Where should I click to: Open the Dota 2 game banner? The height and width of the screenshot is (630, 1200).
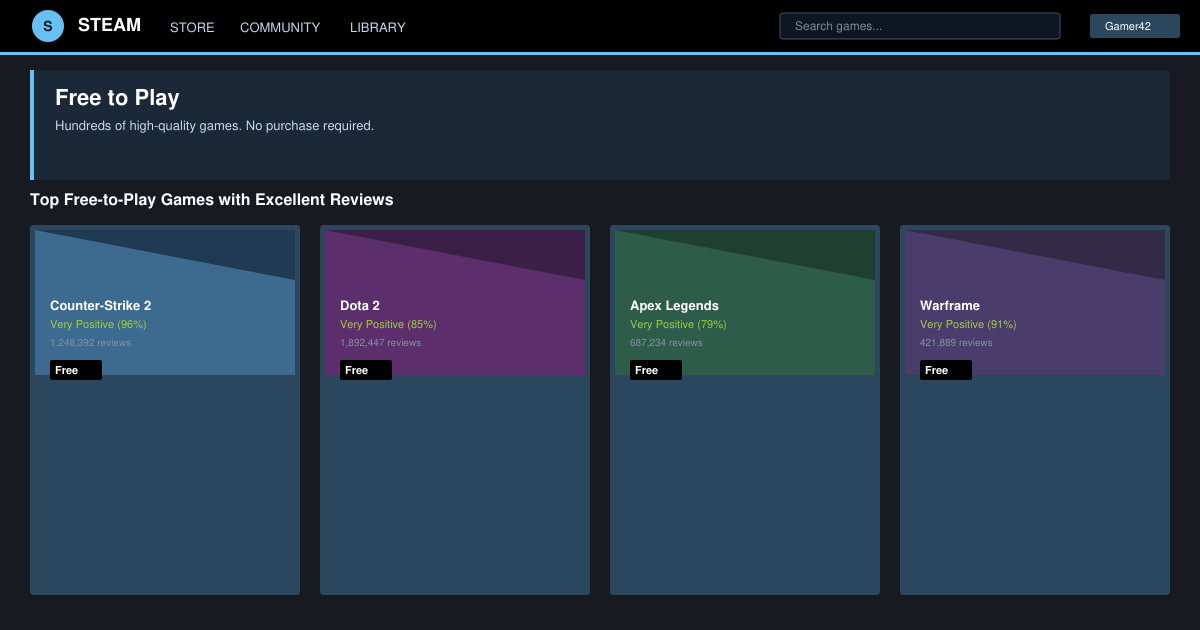pyautogui.click(x=455, y=302)
